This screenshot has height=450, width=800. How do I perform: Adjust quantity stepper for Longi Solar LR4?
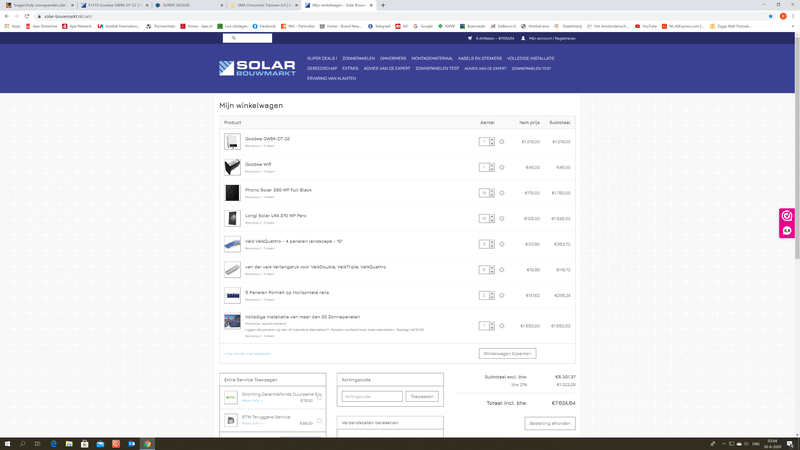coord(492,218)
